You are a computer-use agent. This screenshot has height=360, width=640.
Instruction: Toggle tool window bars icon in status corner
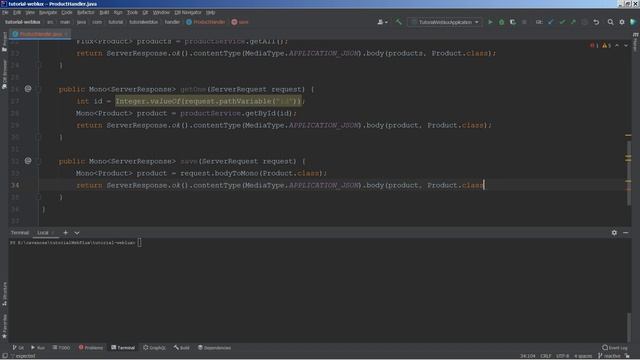[4, 356]
